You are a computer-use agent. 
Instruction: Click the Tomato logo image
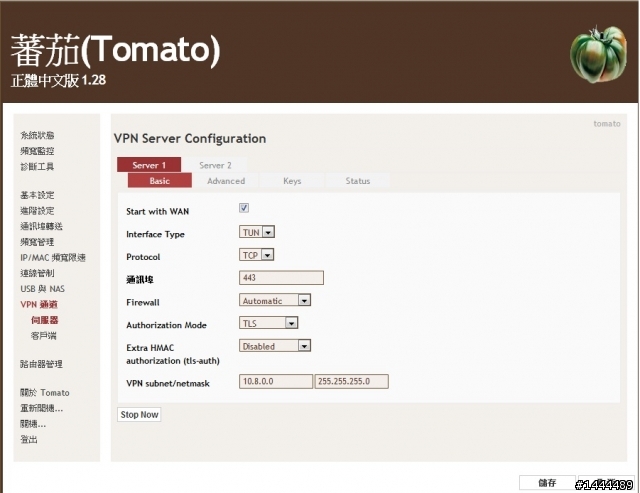click(599, 54)
